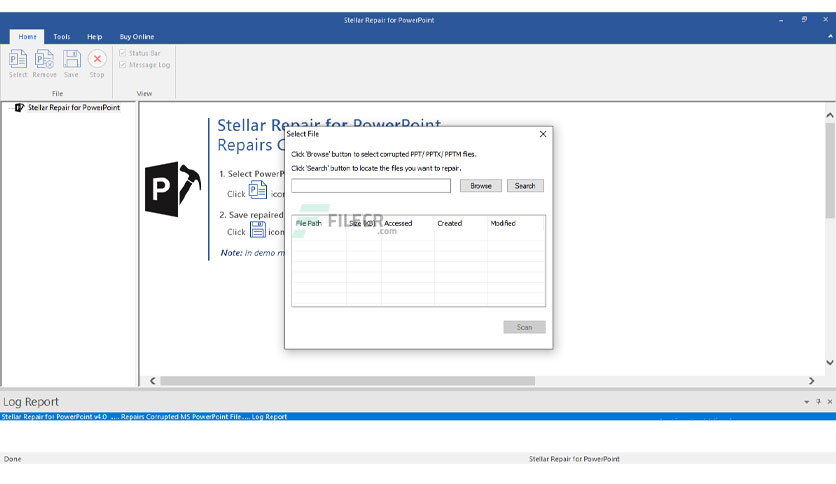This screenshot has width=836, height=484.
Task: Click the Browse button in Select File
Action: (x=480, y=185)
